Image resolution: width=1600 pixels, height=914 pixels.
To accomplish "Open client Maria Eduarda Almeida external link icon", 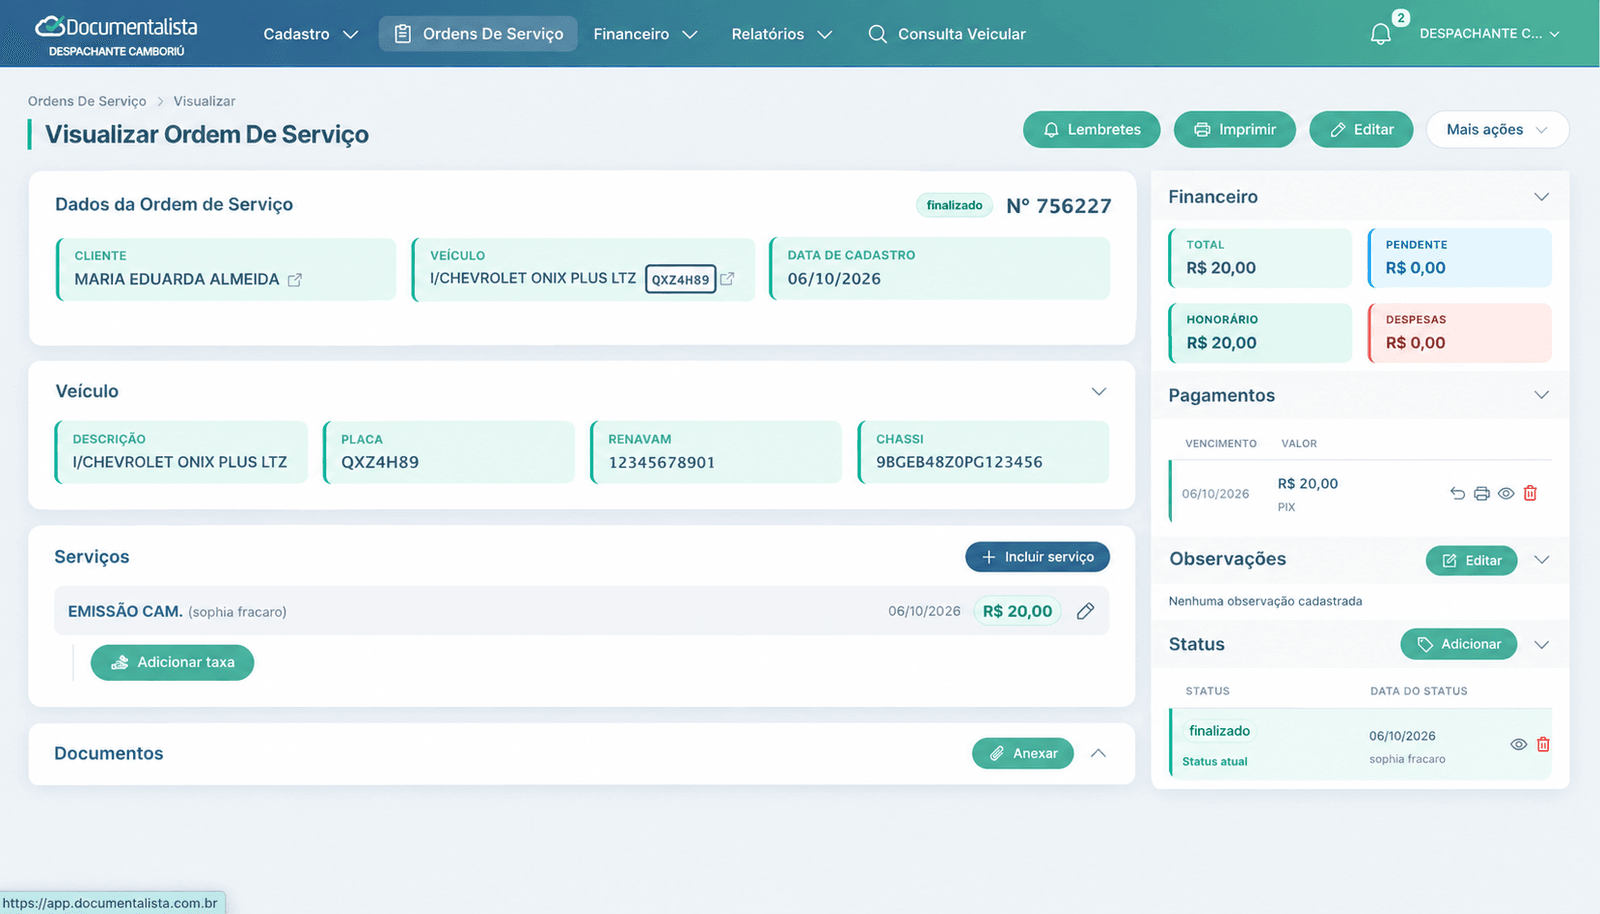I will pos(295,280).
